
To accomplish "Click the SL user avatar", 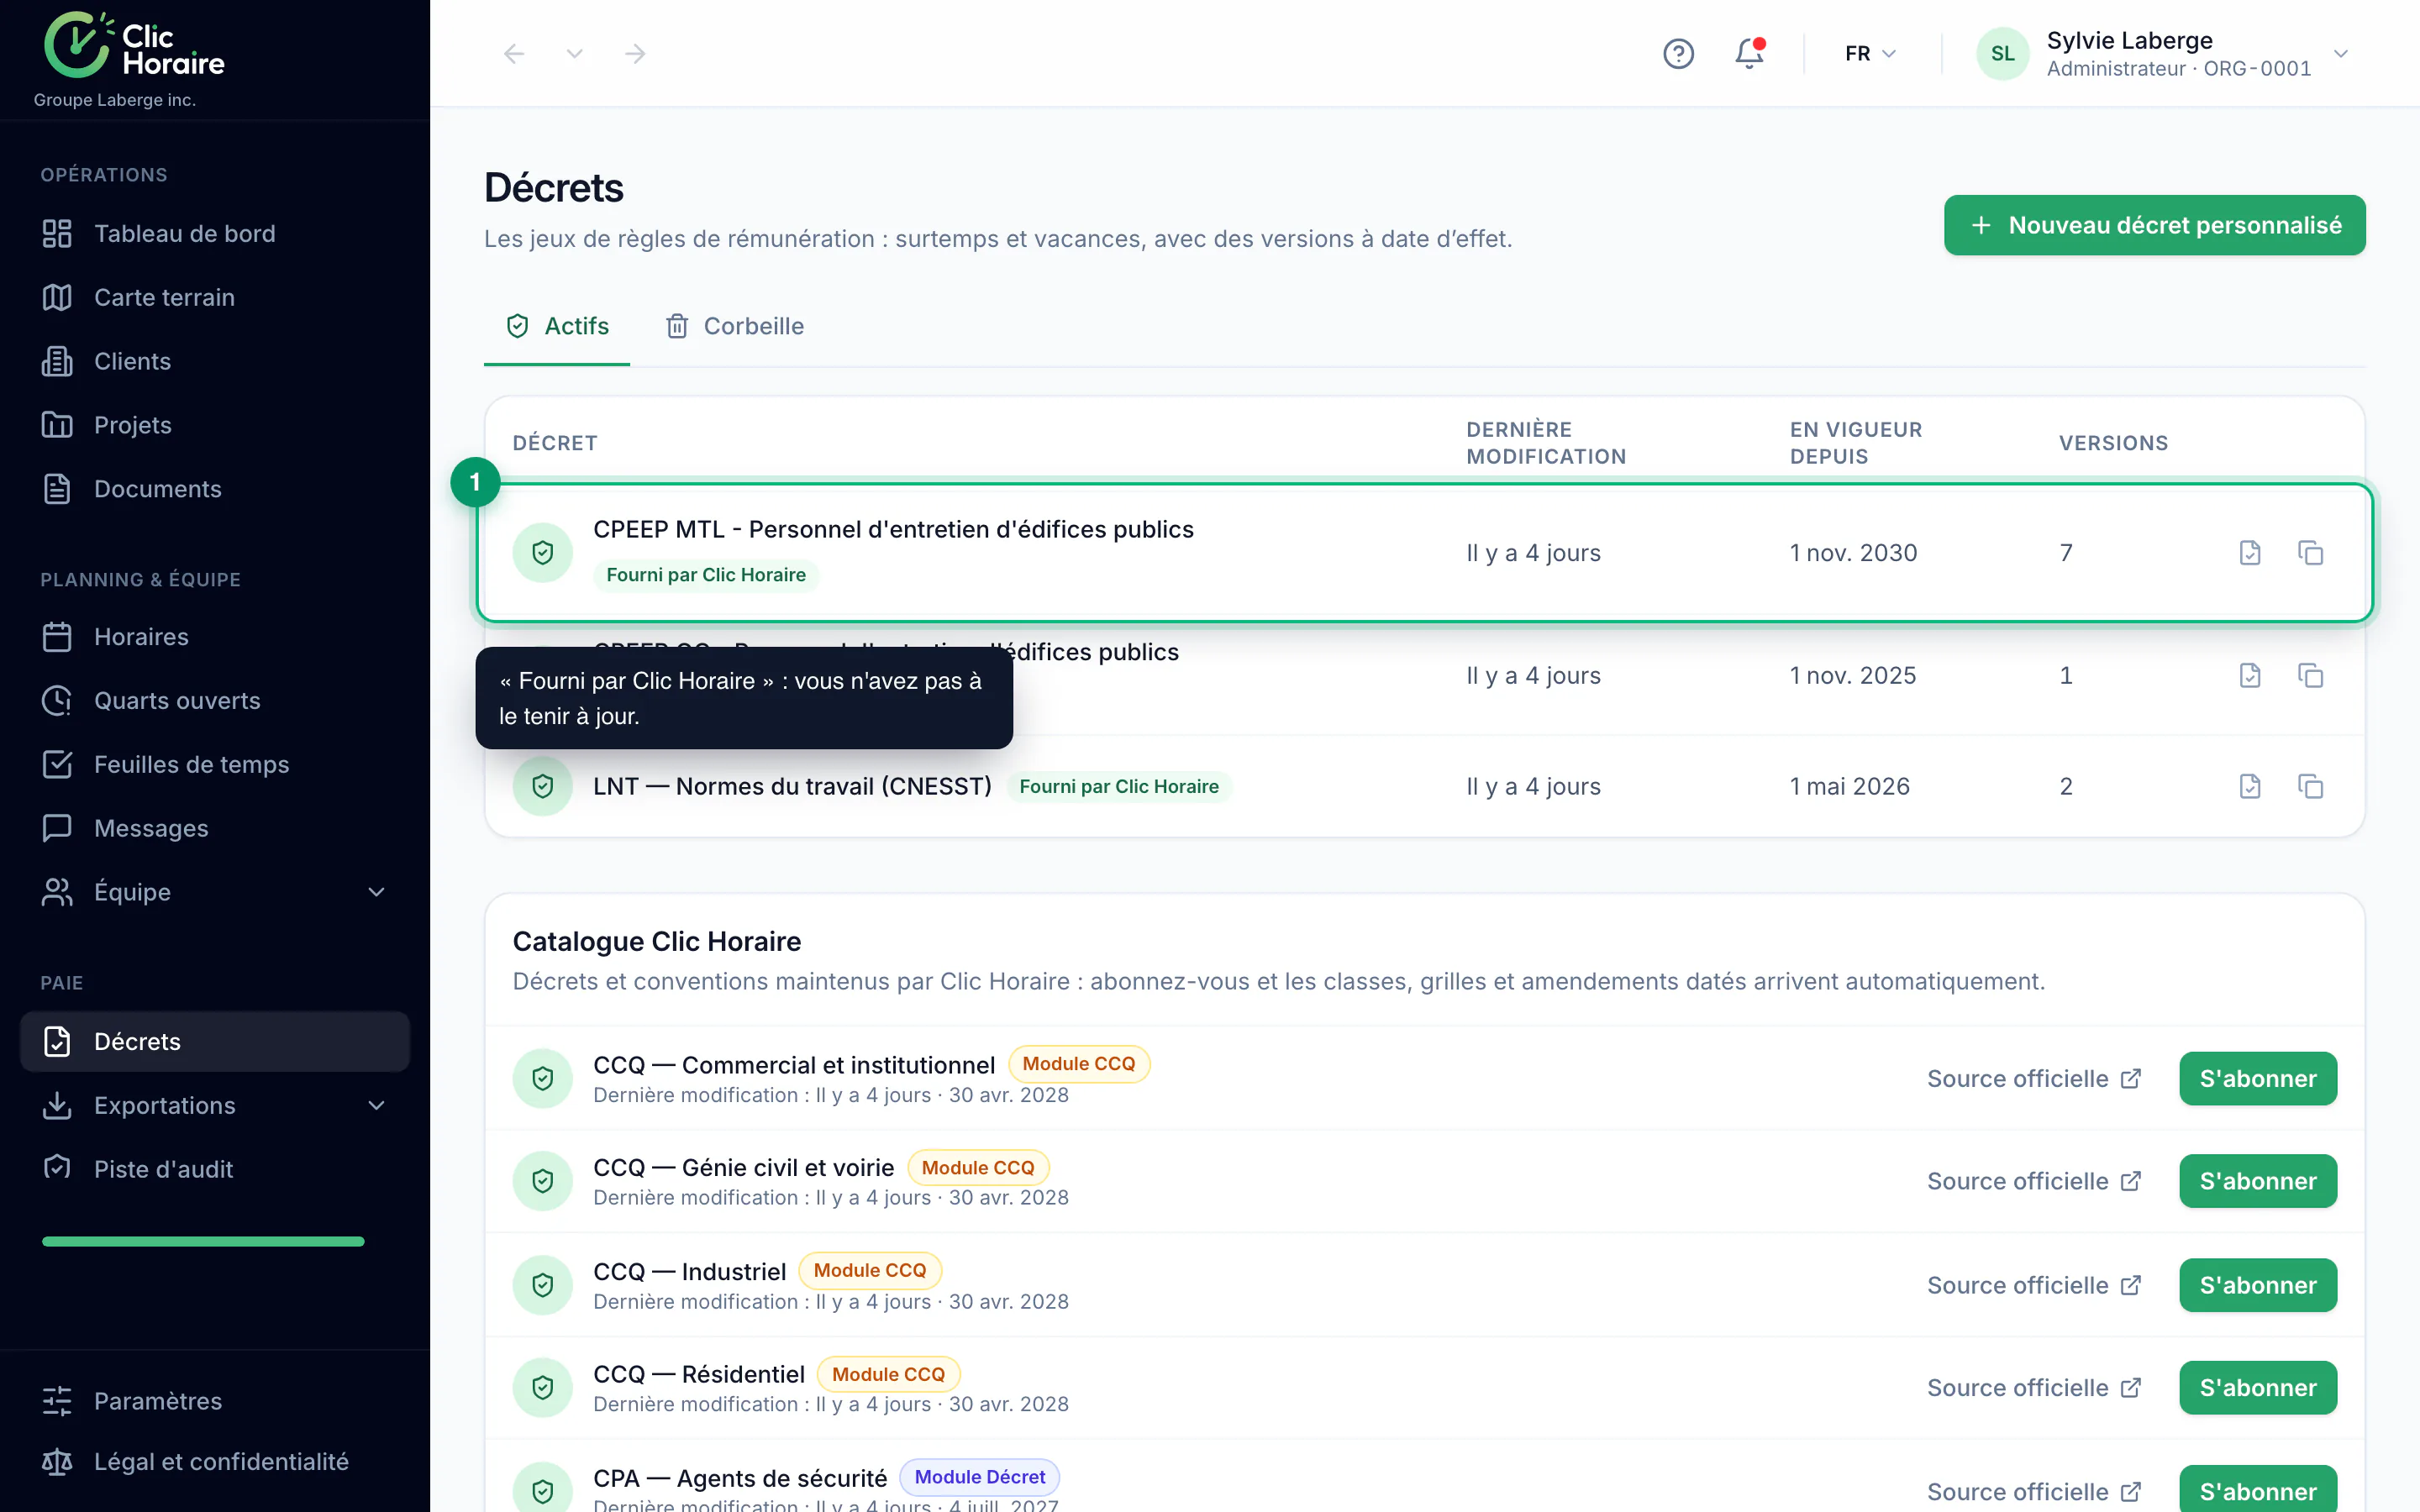I will coord(2002,53).
